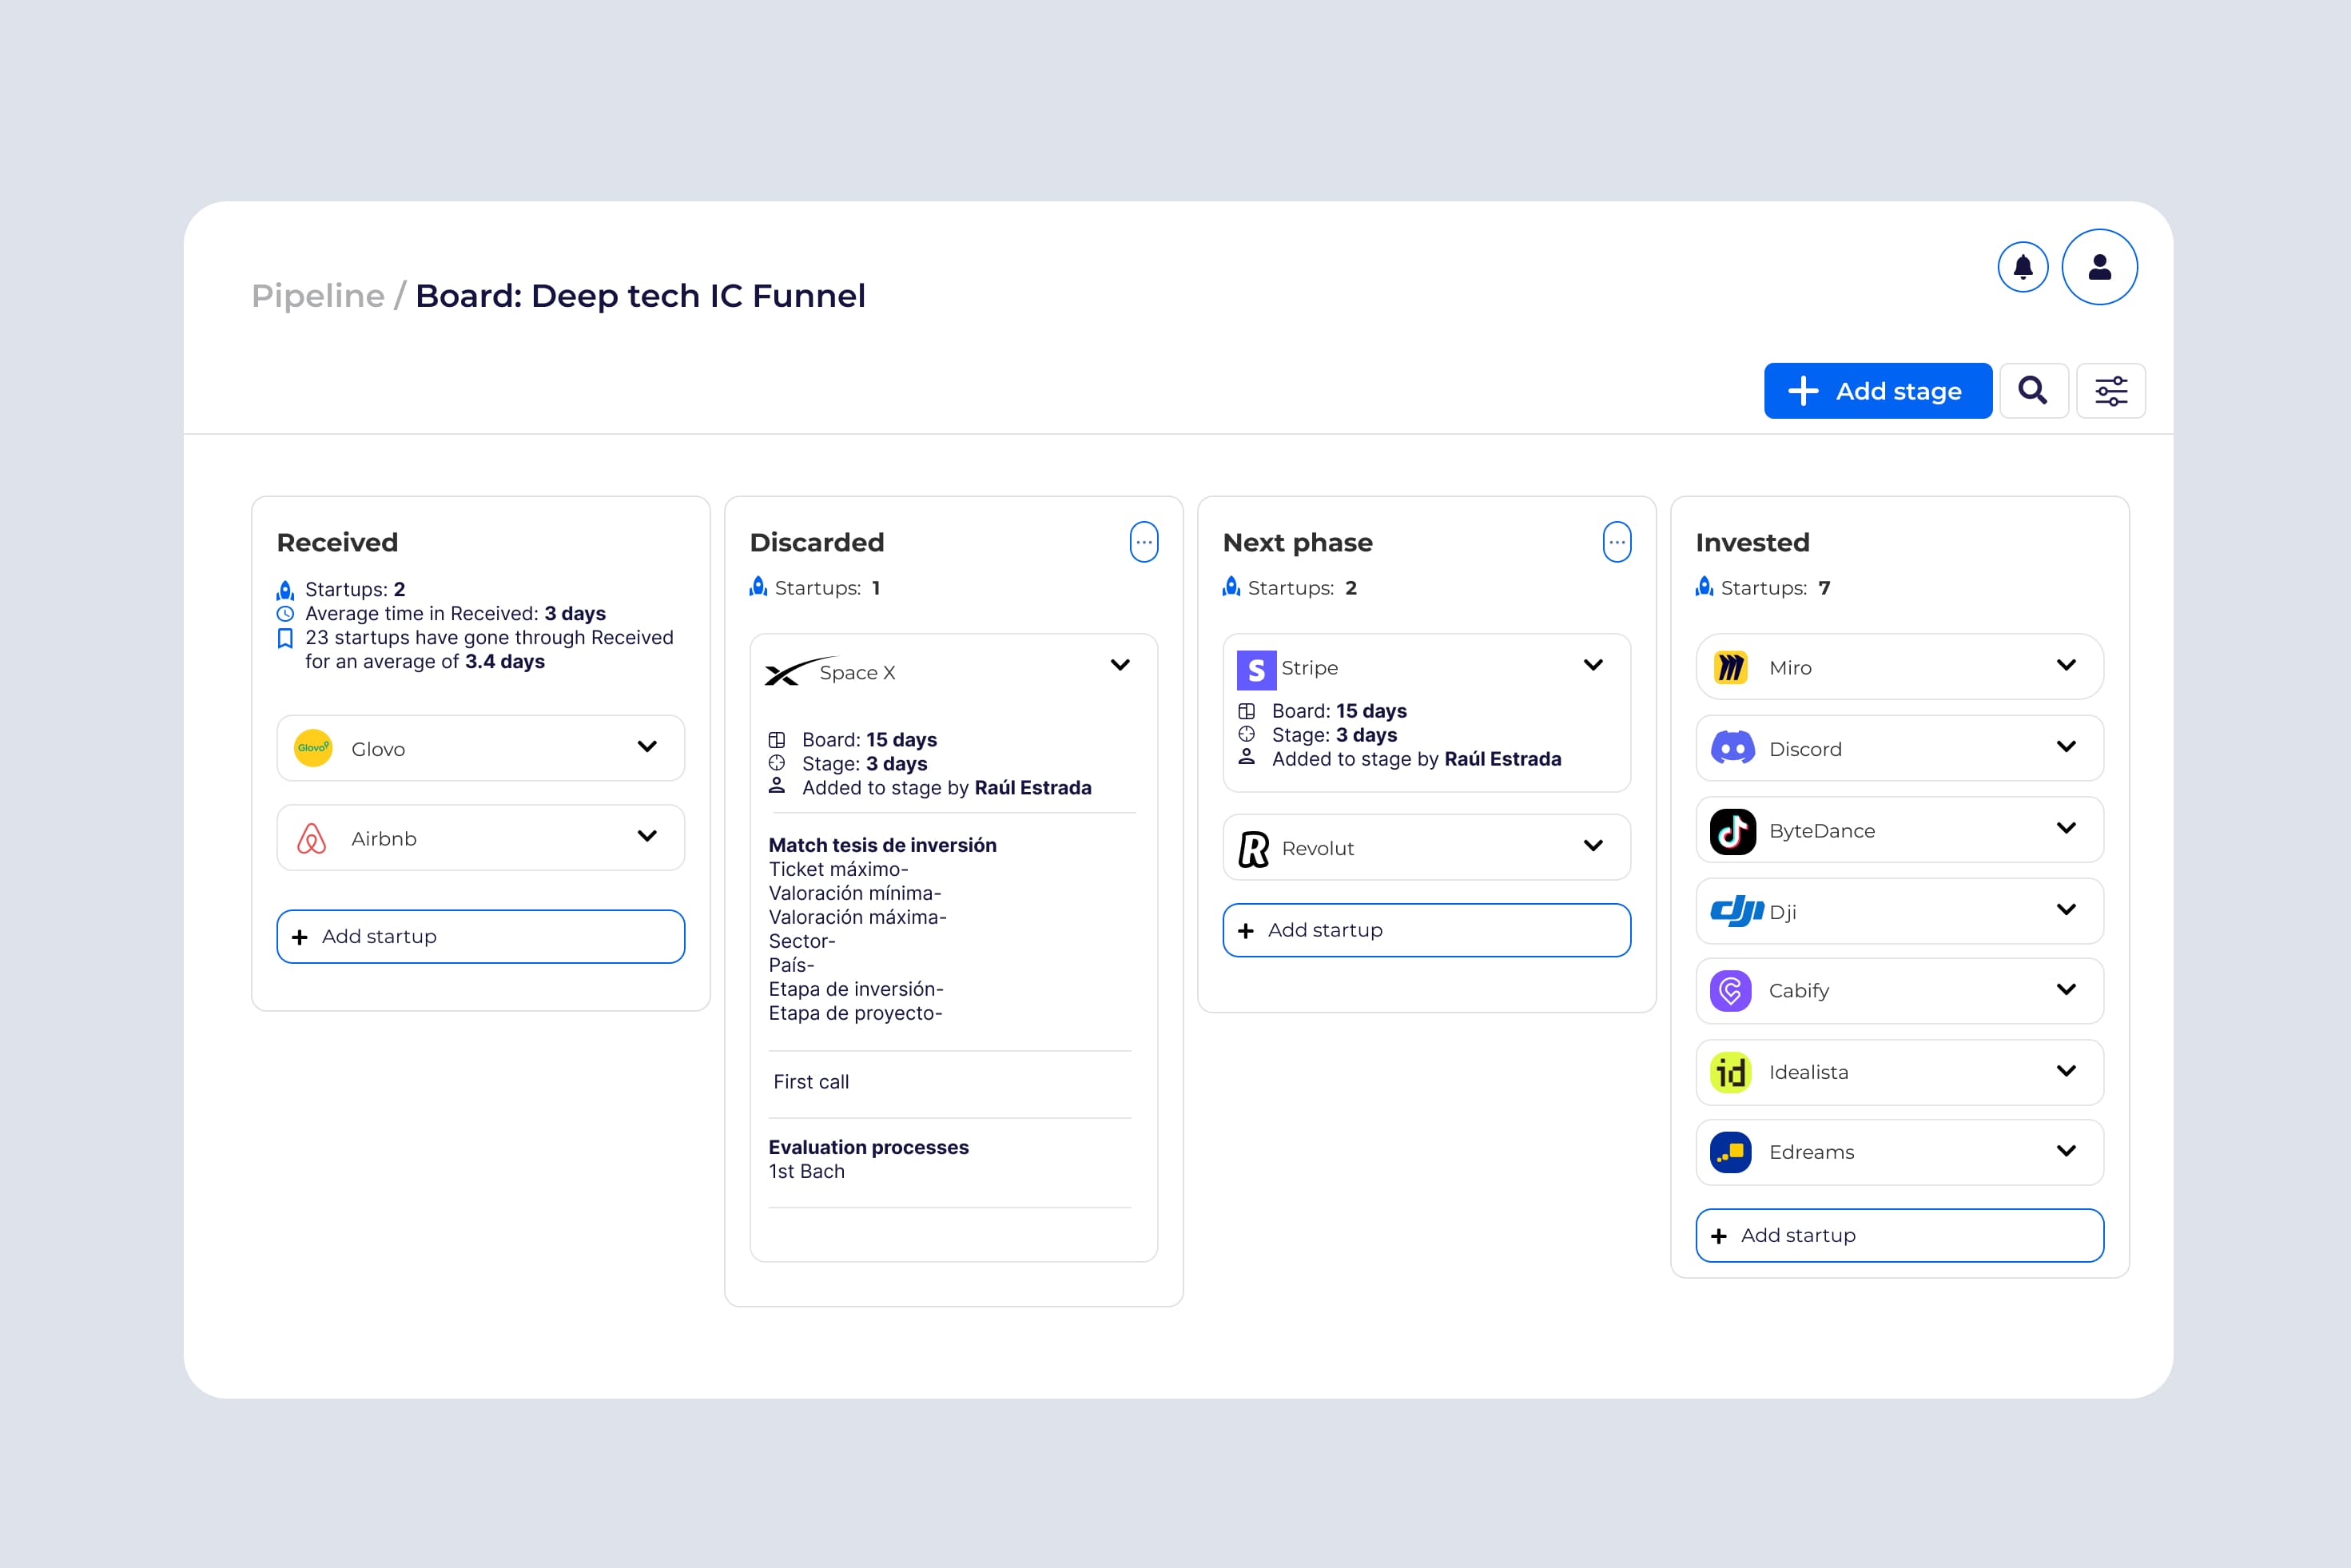The width and height of the screenshot is (2351, 1568).
Task: Click the Discord logo icon
Action: point(1732,748)
